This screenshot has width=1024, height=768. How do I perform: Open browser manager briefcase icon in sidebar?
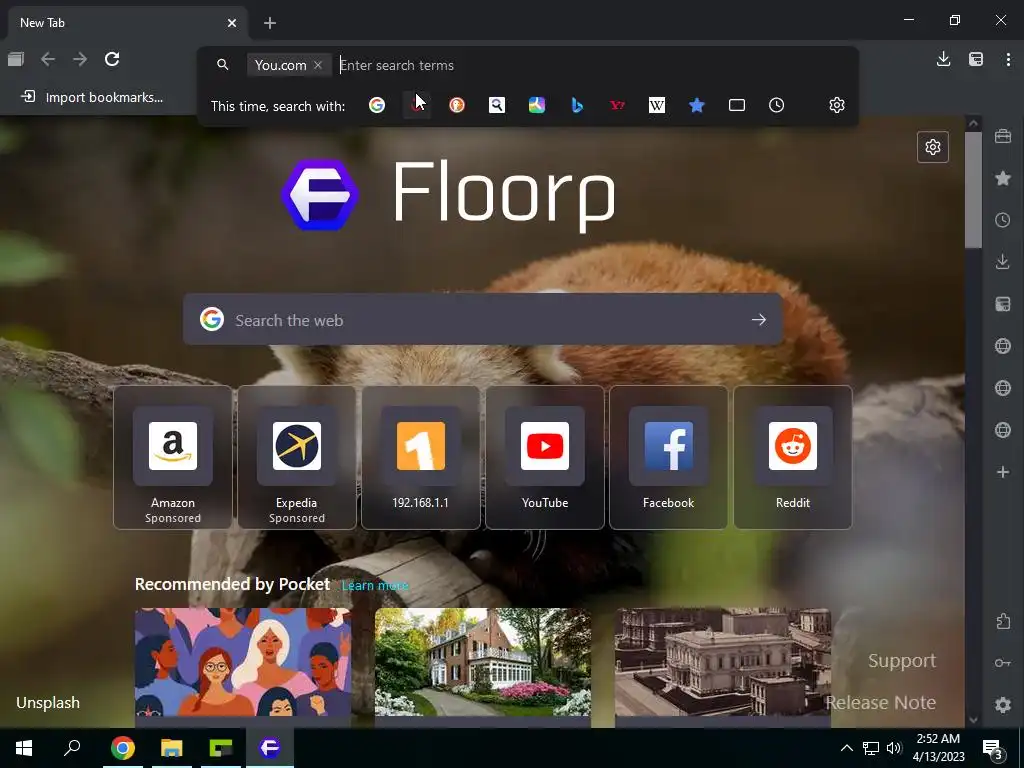coord(1002,136)
